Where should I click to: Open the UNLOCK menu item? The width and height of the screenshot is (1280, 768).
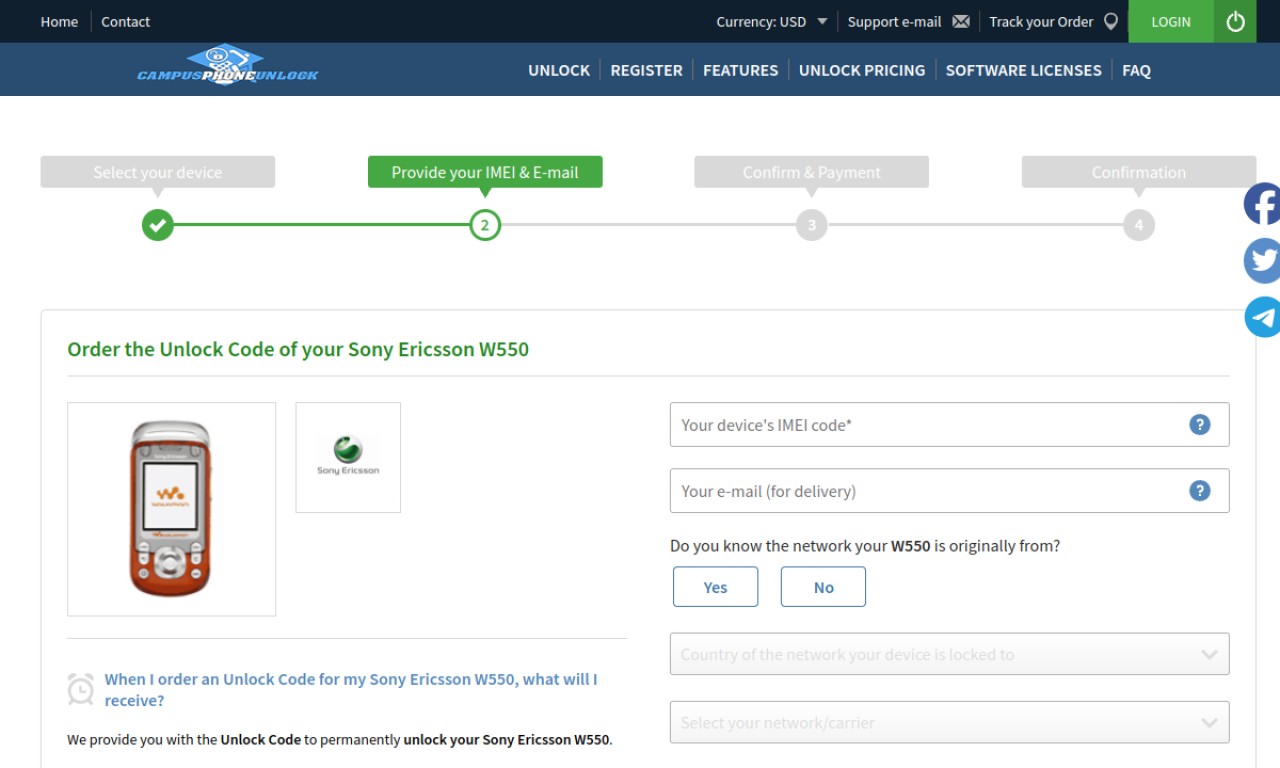[559, 70]
